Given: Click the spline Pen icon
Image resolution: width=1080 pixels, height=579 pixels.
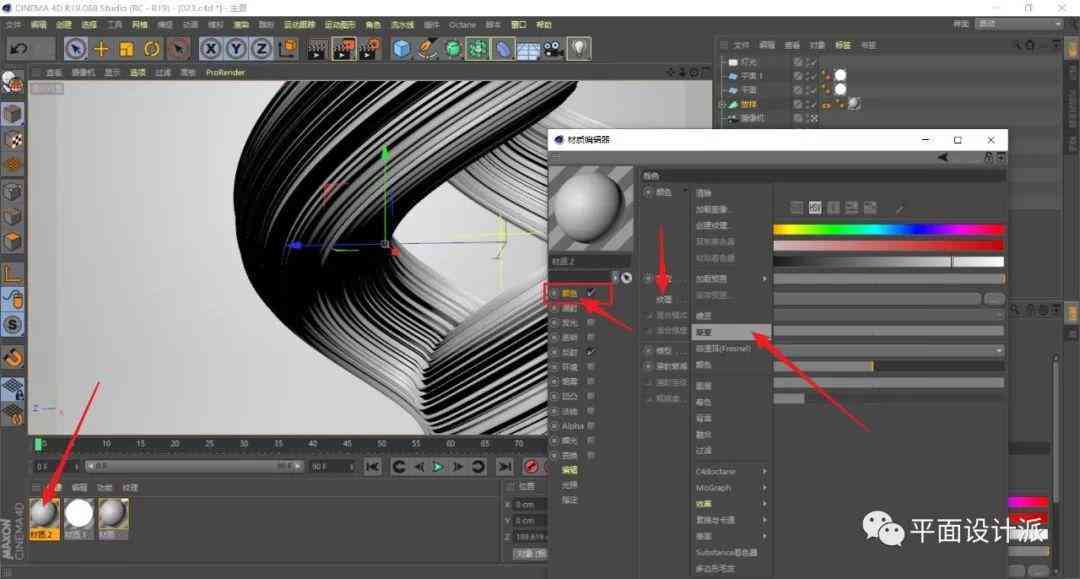Looking at the screenshot, I should click(x=428, y=48).
